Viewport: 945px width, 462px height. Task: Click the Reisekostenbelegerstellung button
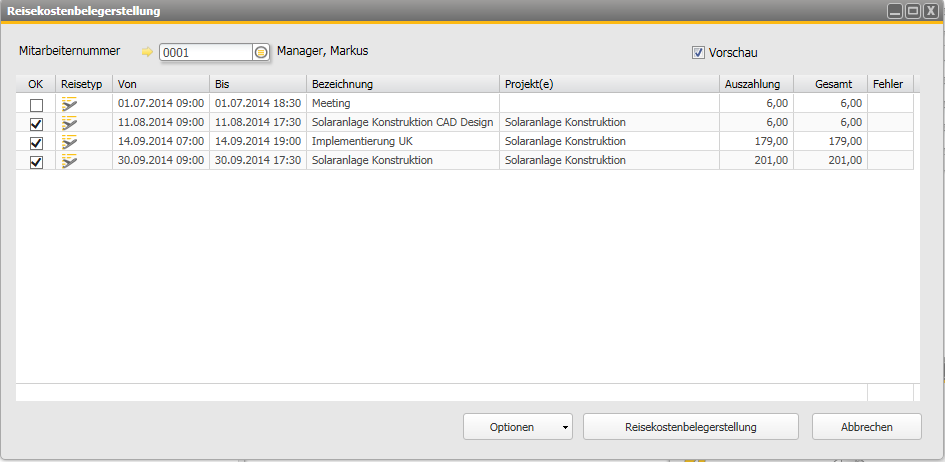point(691,427)
